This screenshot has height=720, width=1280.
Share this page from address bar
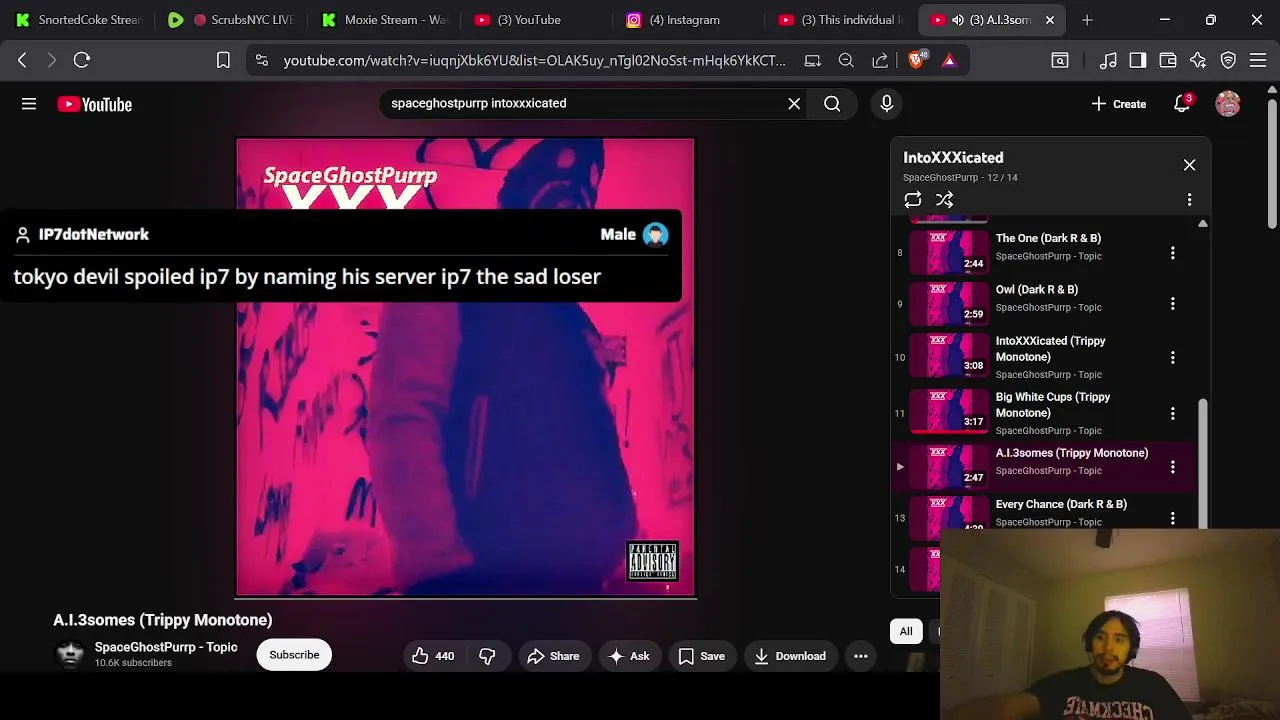[880, 61]
